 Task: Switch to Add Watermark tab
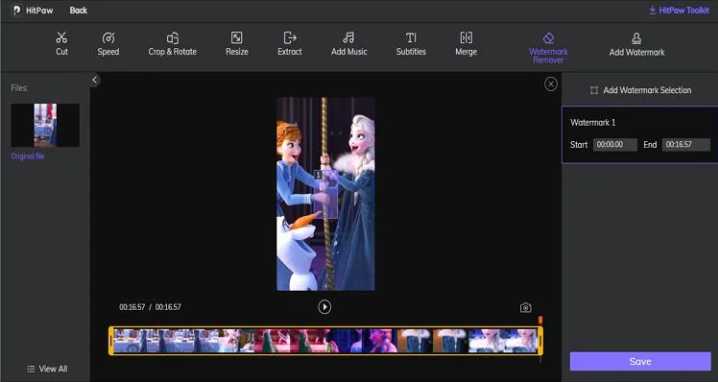point(636,44)
